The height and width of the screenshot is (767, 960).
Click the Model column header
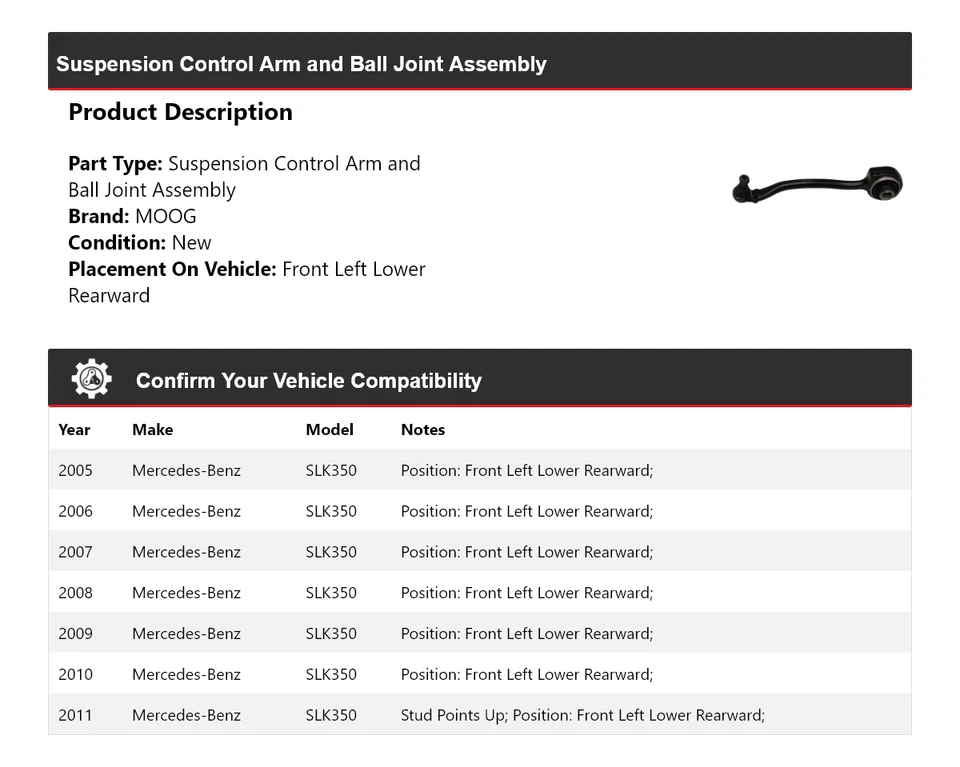(329, 429)
